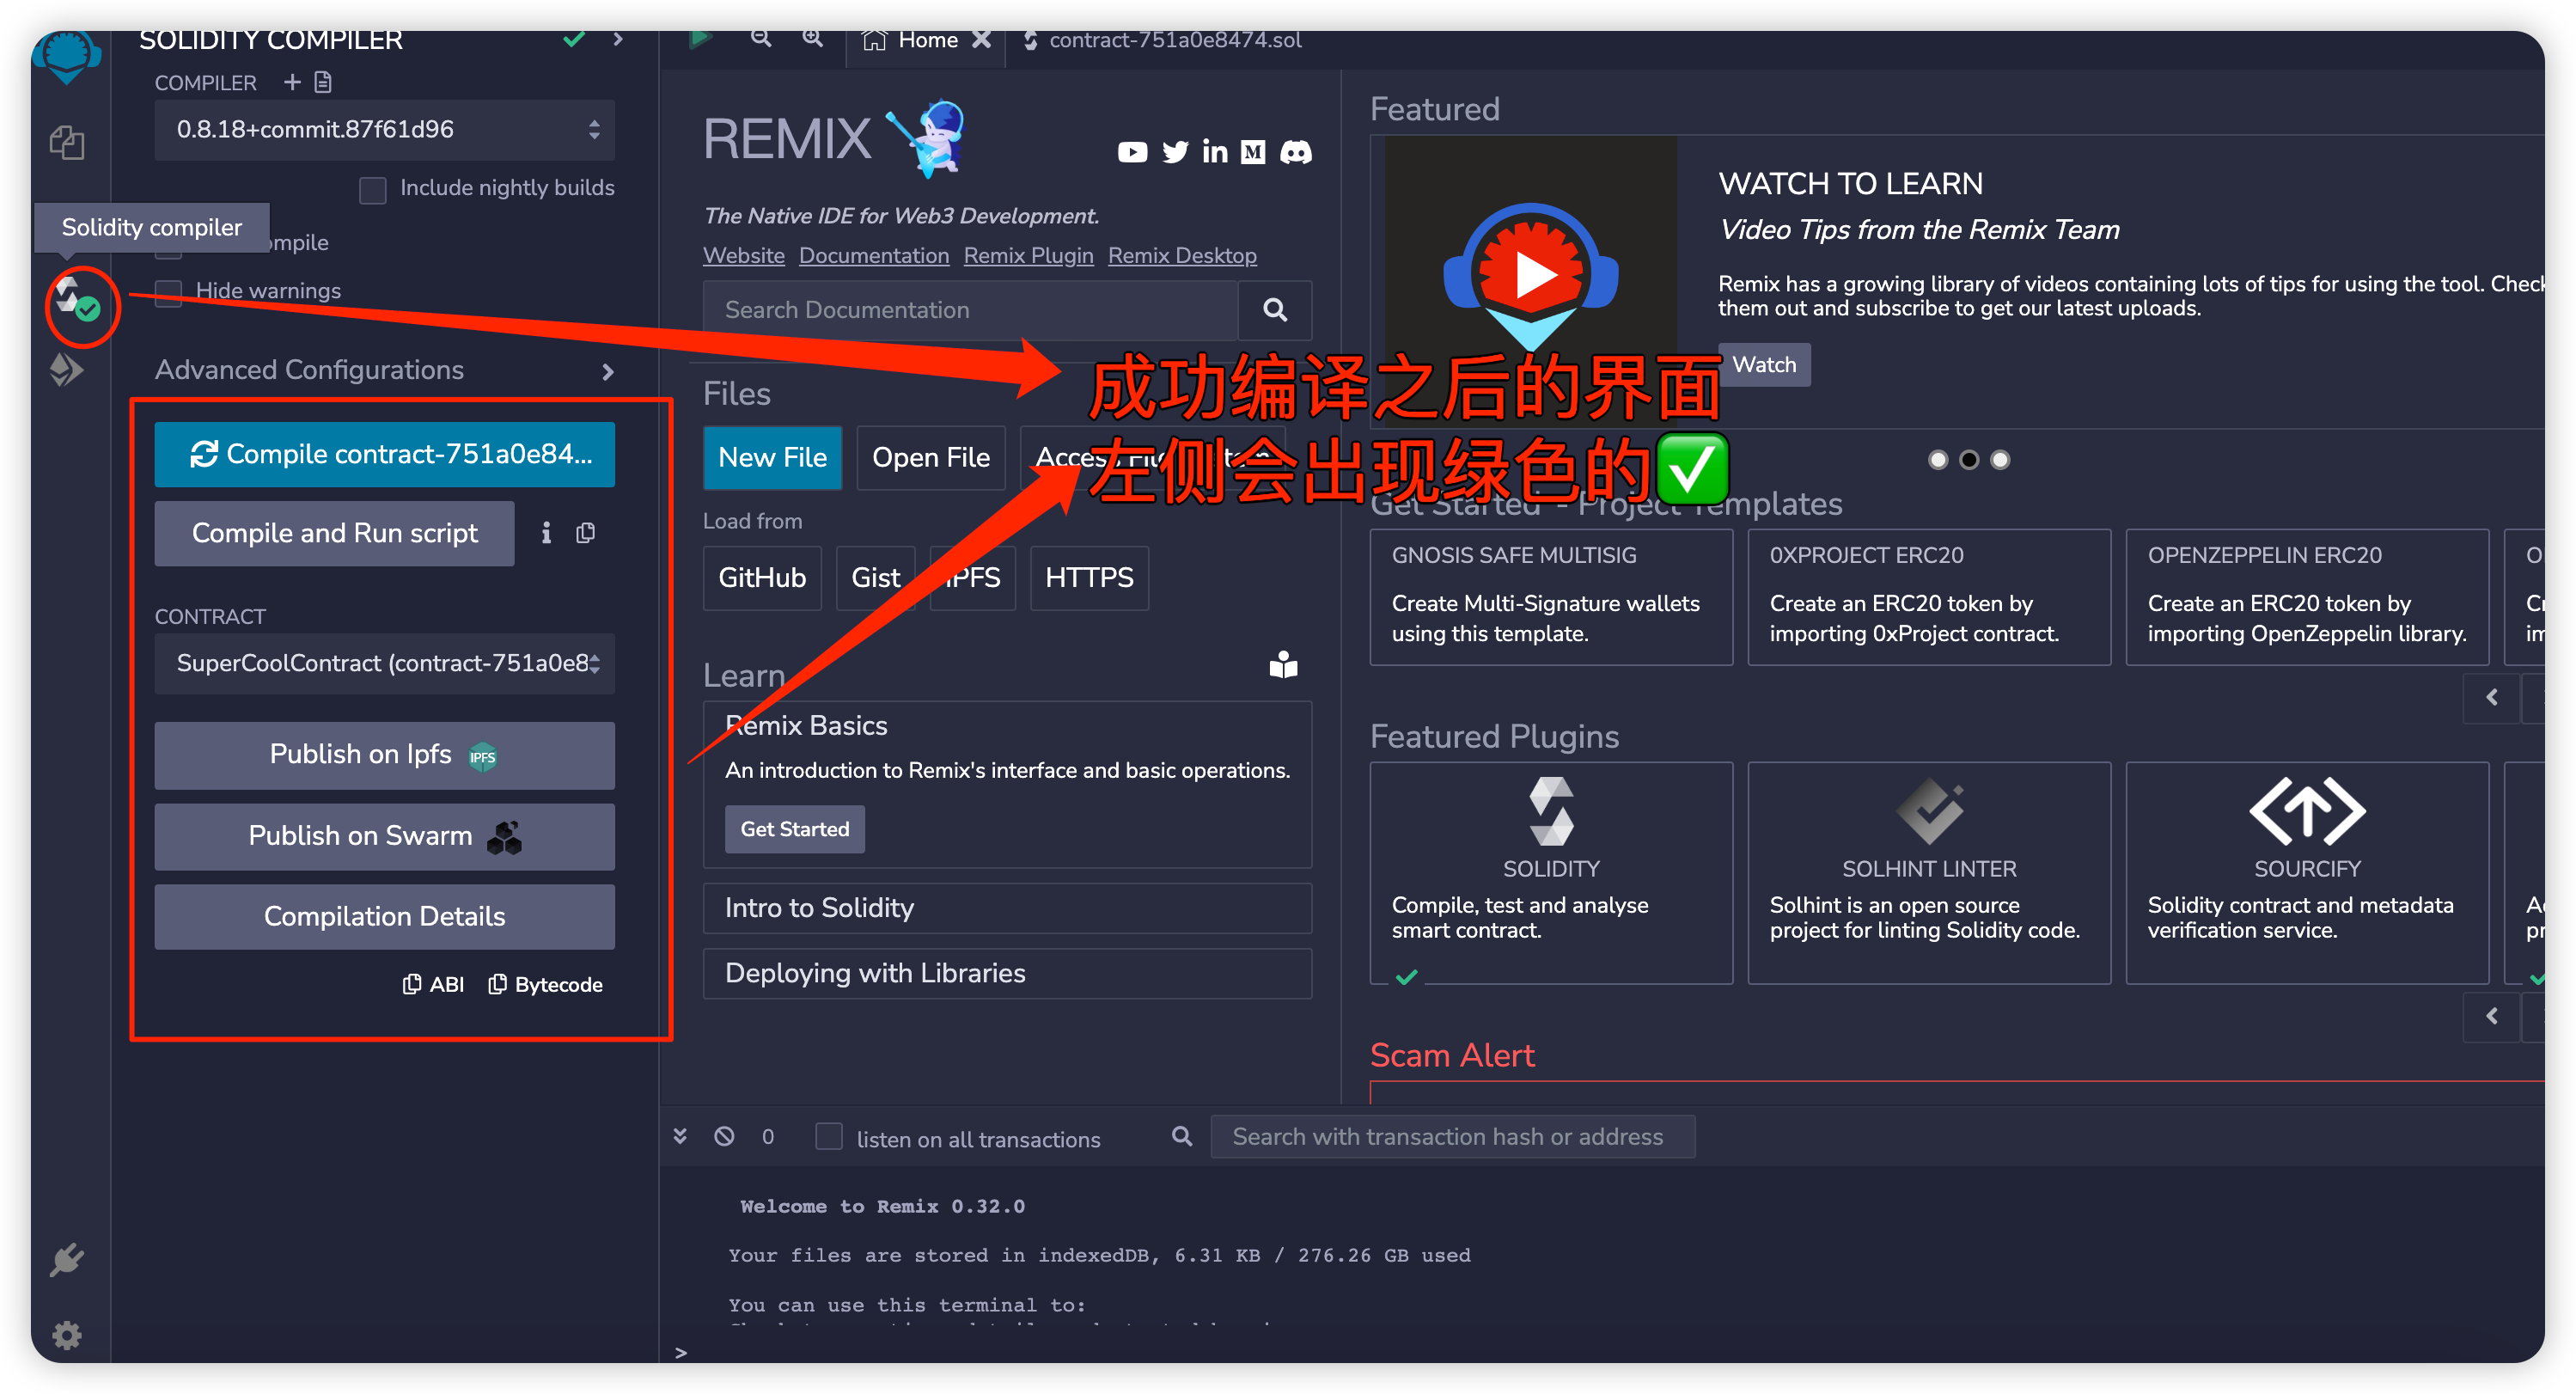Viewport: 2576px width, 1394px height.
Task: Select the first featured carousel dot
Action: [1938, 460]
